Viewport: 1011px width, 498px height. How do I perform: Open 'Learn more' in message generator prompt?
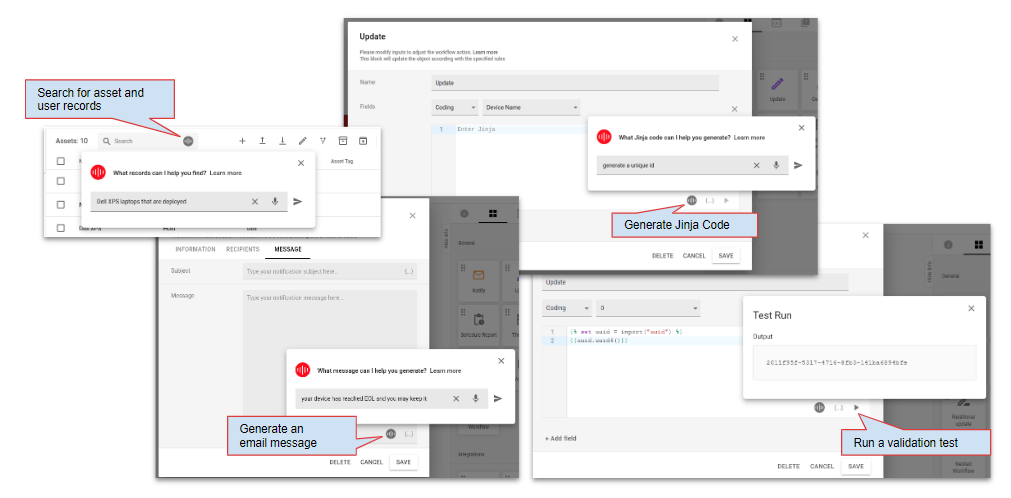pyautogui.click(x=446, y=371)
